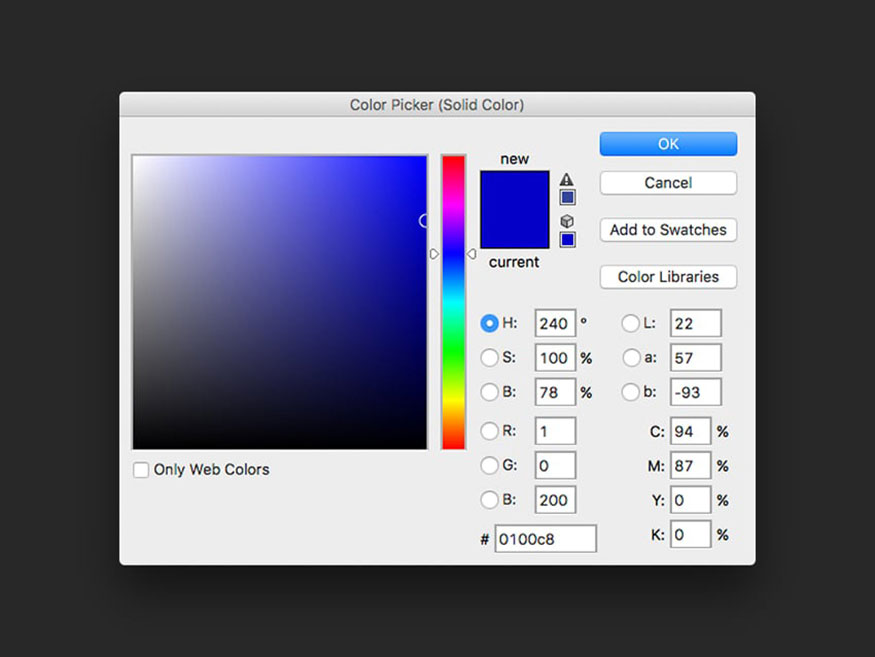Click the "current" label below the preview
The height and width of the screenshot is (657, 875).
[x=514, y=262]
